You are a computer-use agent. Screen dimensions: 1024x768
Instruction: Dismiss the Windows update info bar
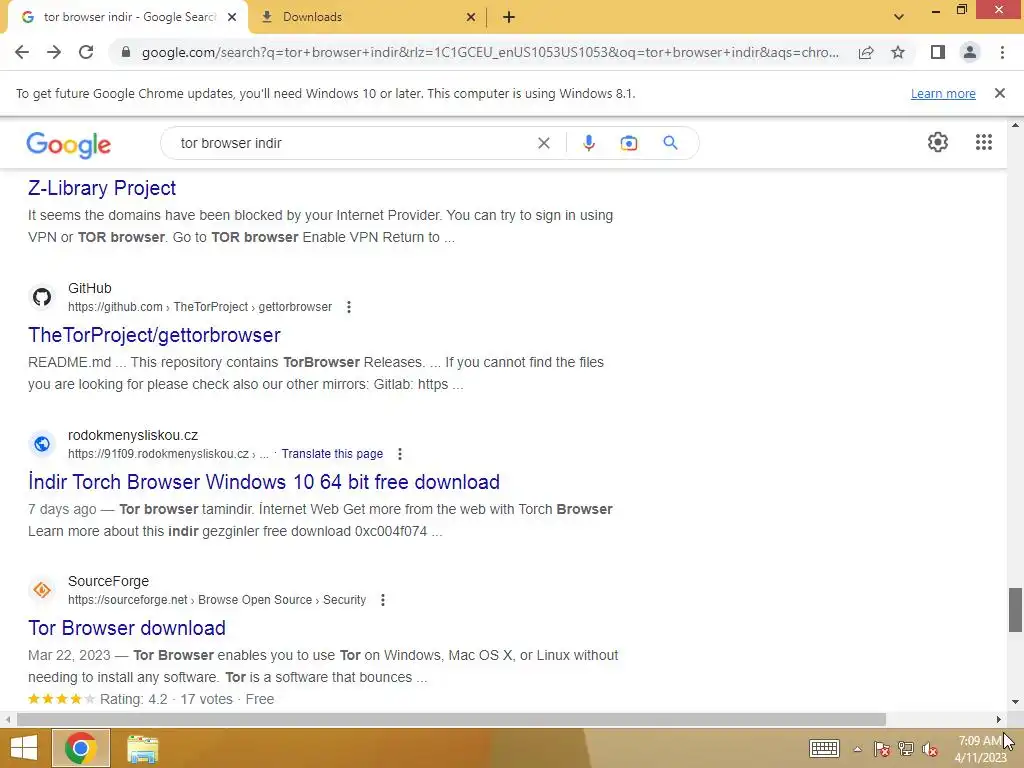tap(999, 93)
